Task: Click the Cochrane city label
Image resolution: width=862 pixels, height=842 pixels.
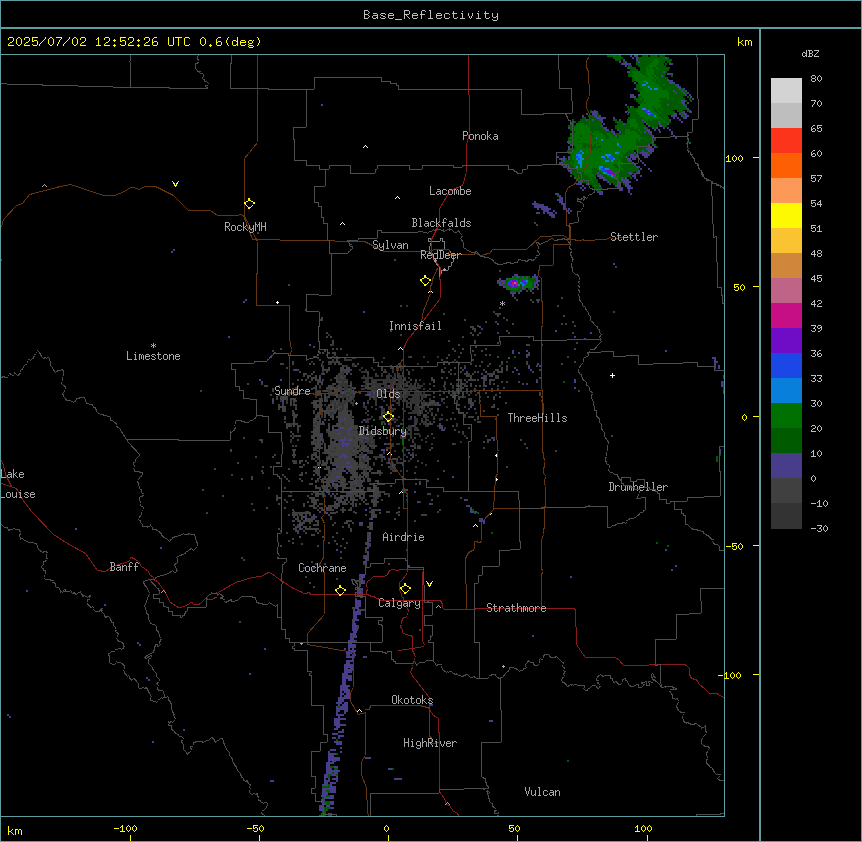Action: pyautogui.click(x=322, y=568)
